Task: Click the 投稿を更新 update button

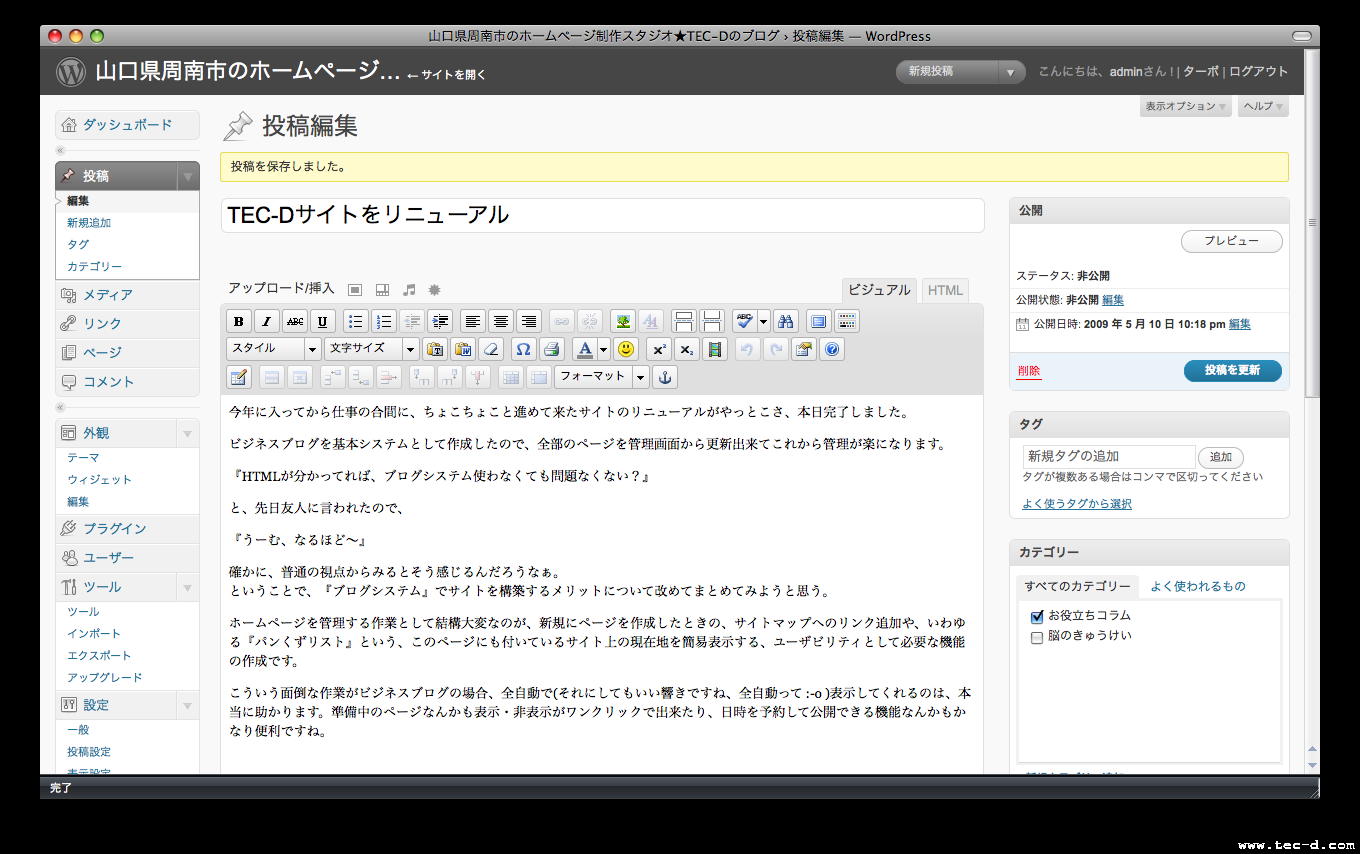Action: [x=1232, y=370]
